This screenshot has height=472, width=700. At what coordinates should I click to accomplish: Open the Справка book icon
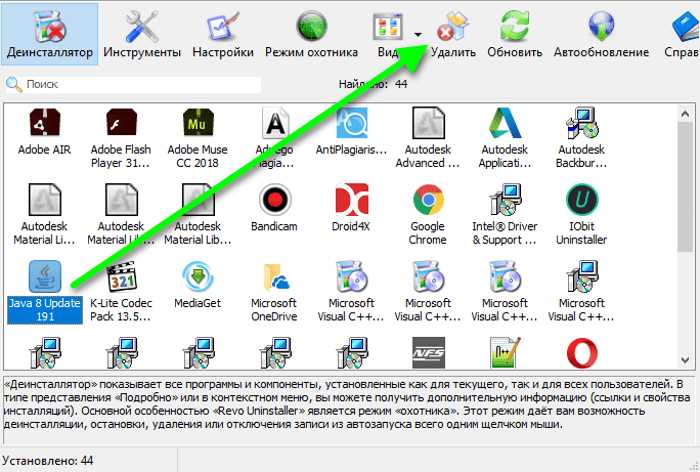[686, 27]
